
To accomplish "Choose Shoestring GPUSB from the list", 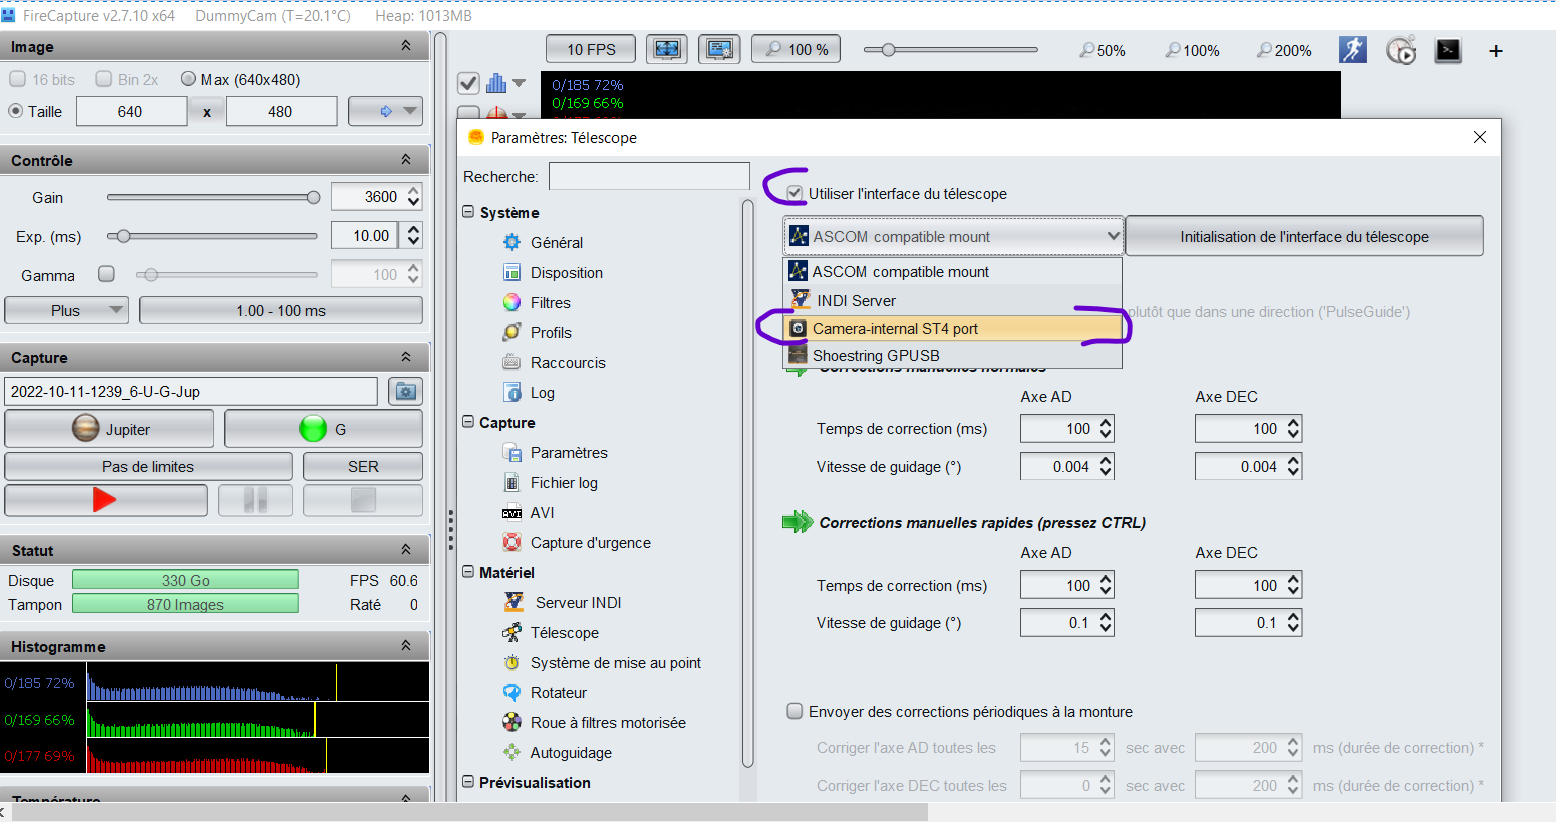I will tap(952, 355).
